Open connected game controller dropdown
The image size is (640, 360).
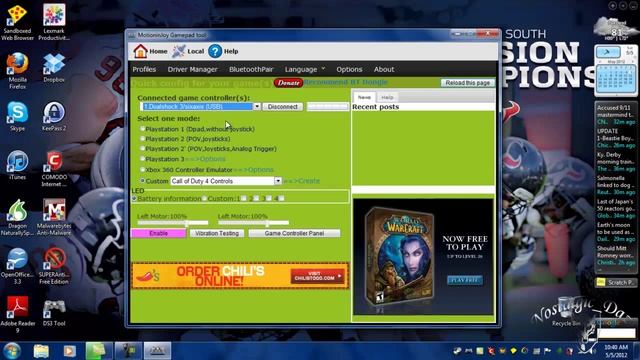[257, 107]
